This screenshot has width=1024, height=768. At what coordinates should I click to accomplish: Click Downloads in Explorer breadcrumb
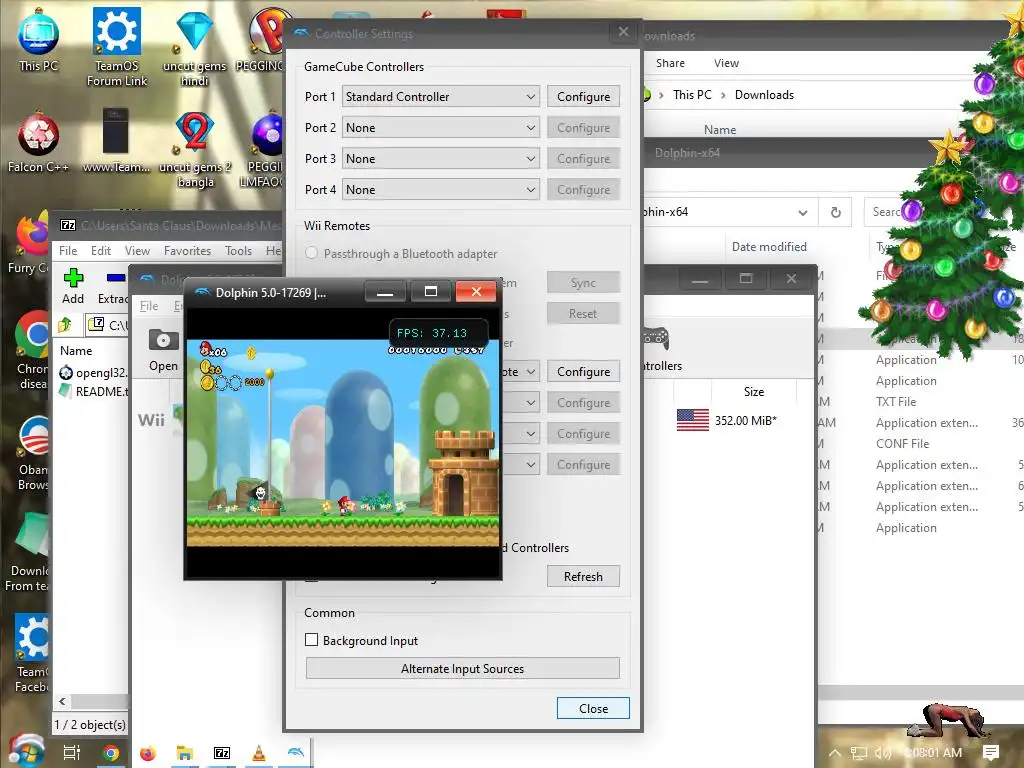764,95
